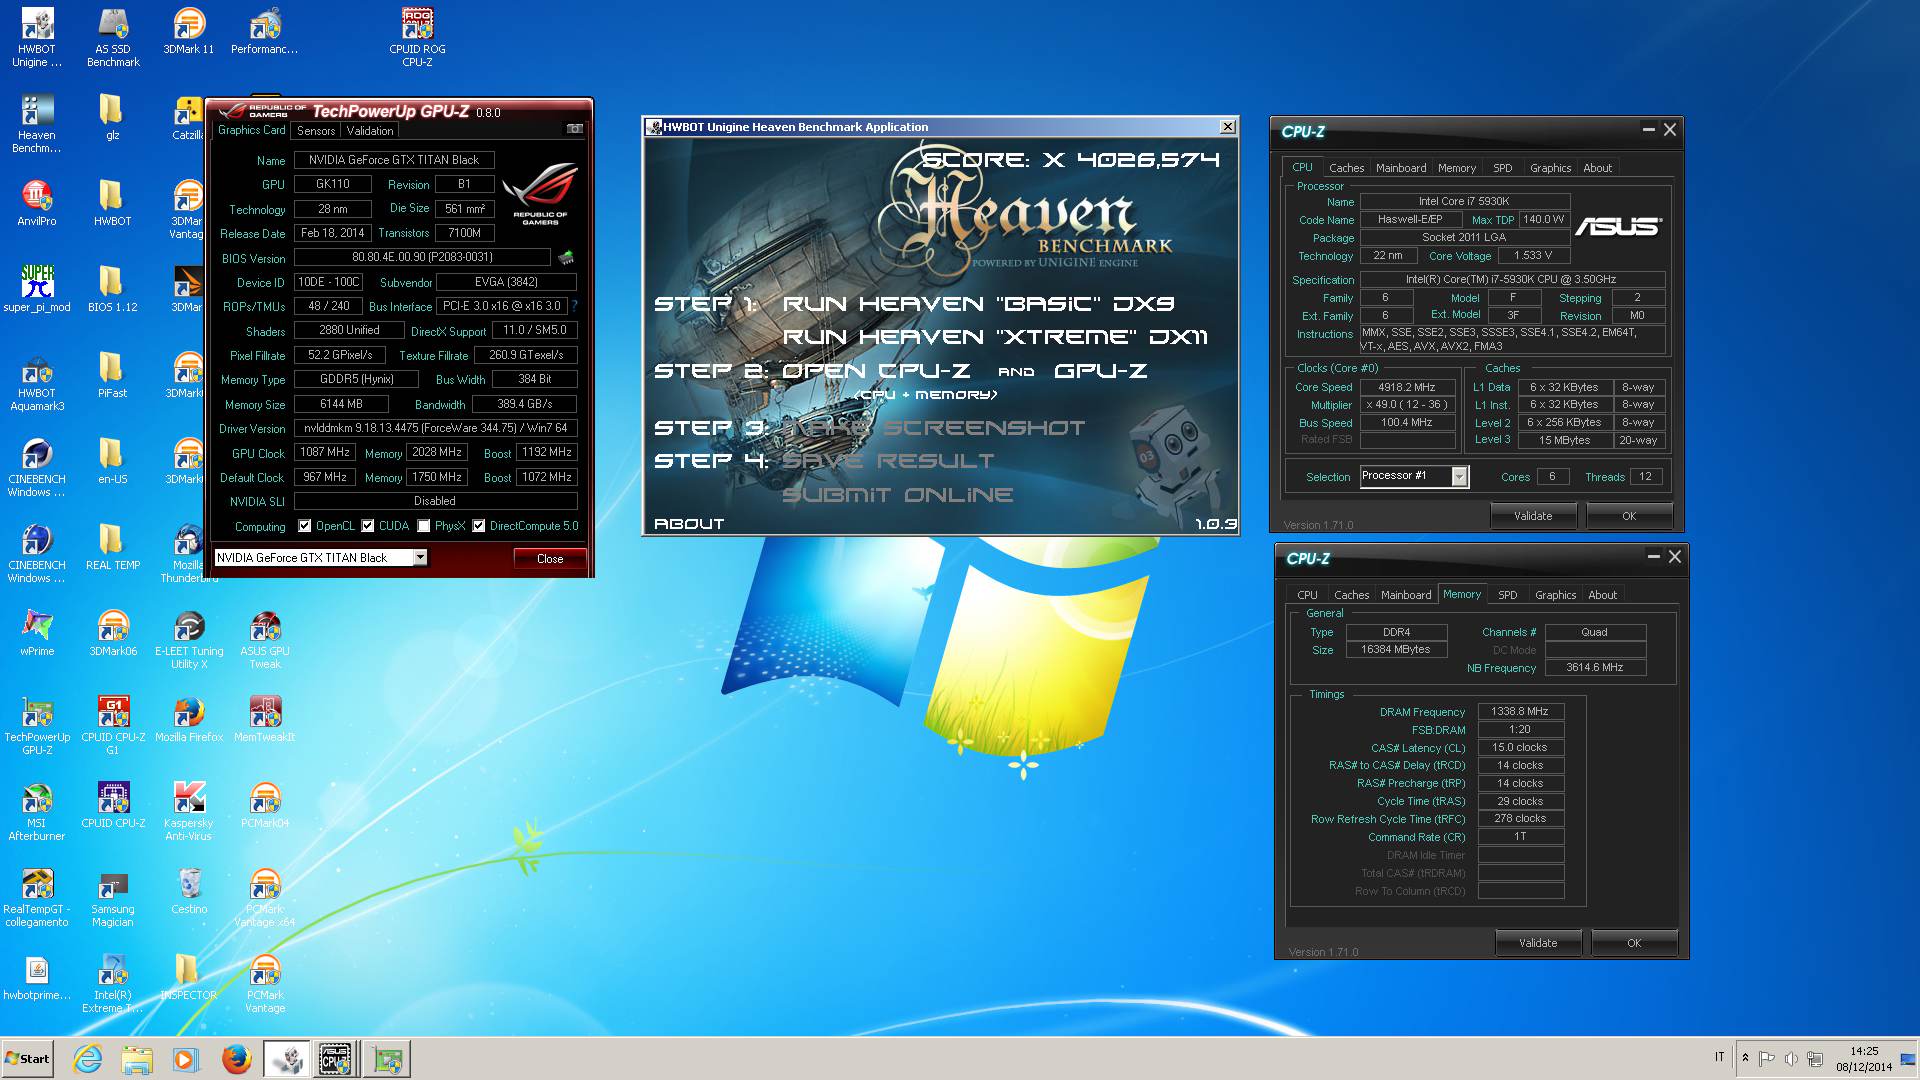Open Intel(R) Extreme Tuning desktop icon

(113, 984)
